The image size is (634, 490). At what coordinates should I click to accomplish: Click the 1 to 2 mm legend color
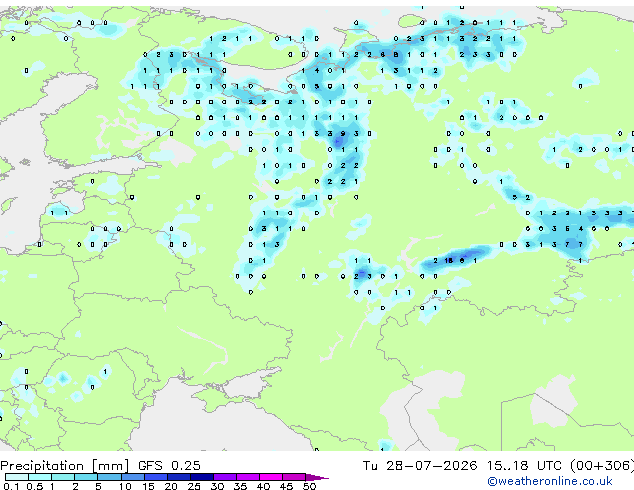click(63, 477)
